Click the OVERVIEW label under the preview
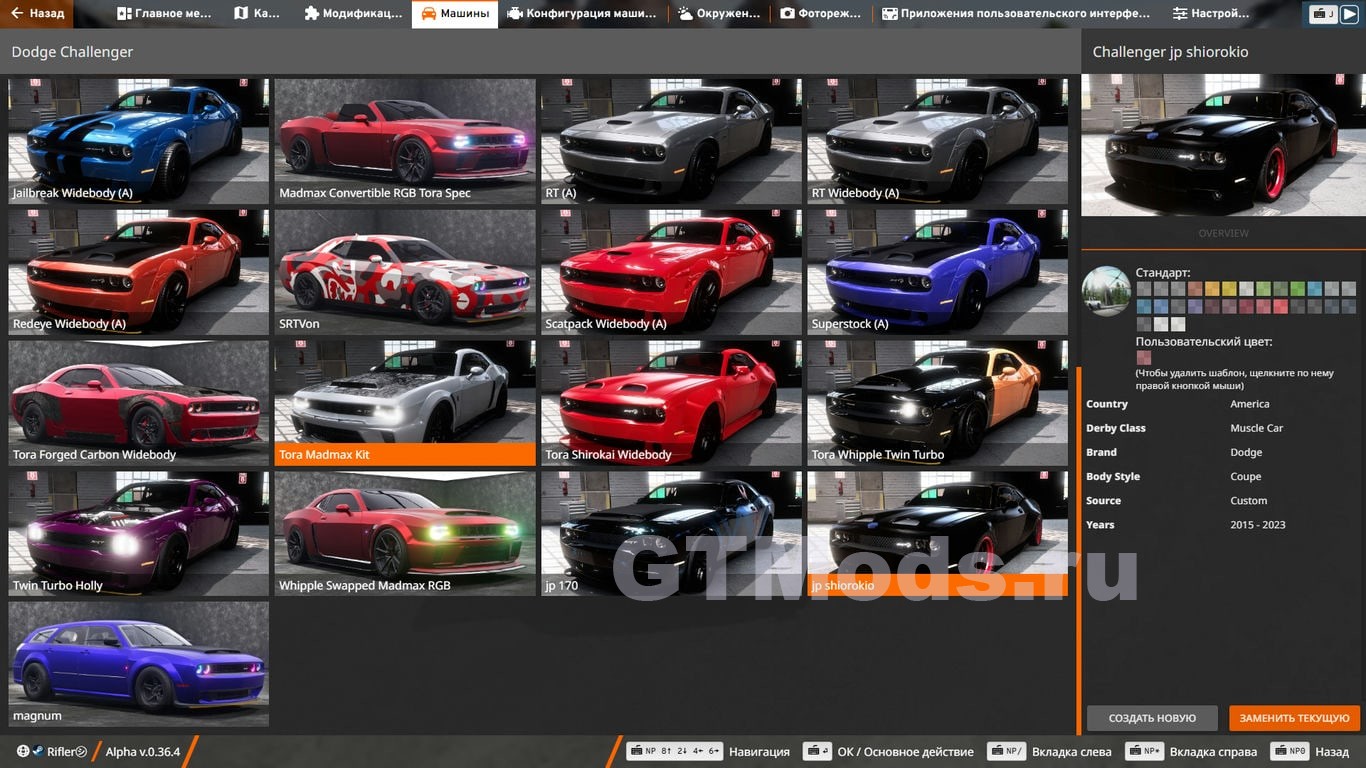Image resolution: width=1366 pixels, height=768 pixels. [x=1223, y=233]
